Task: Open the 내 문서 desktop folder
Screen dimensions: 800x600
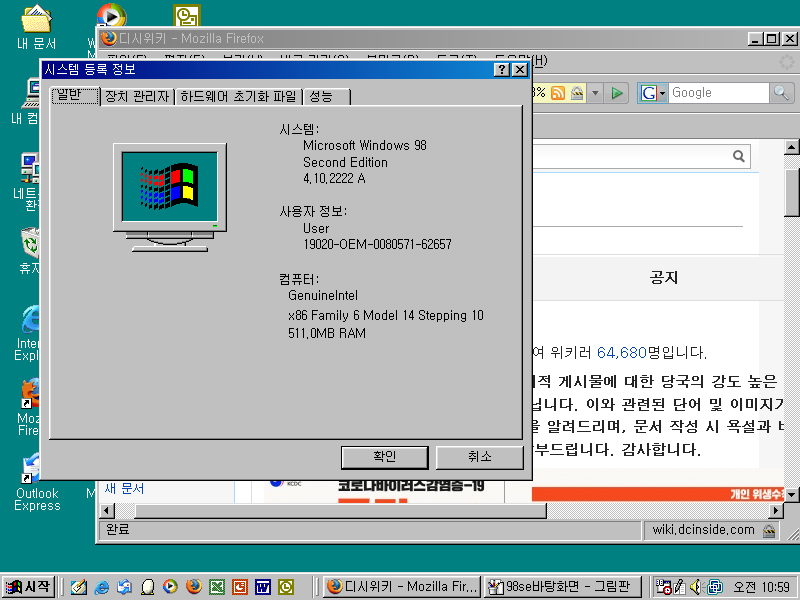Action: [x=37, y=20]
